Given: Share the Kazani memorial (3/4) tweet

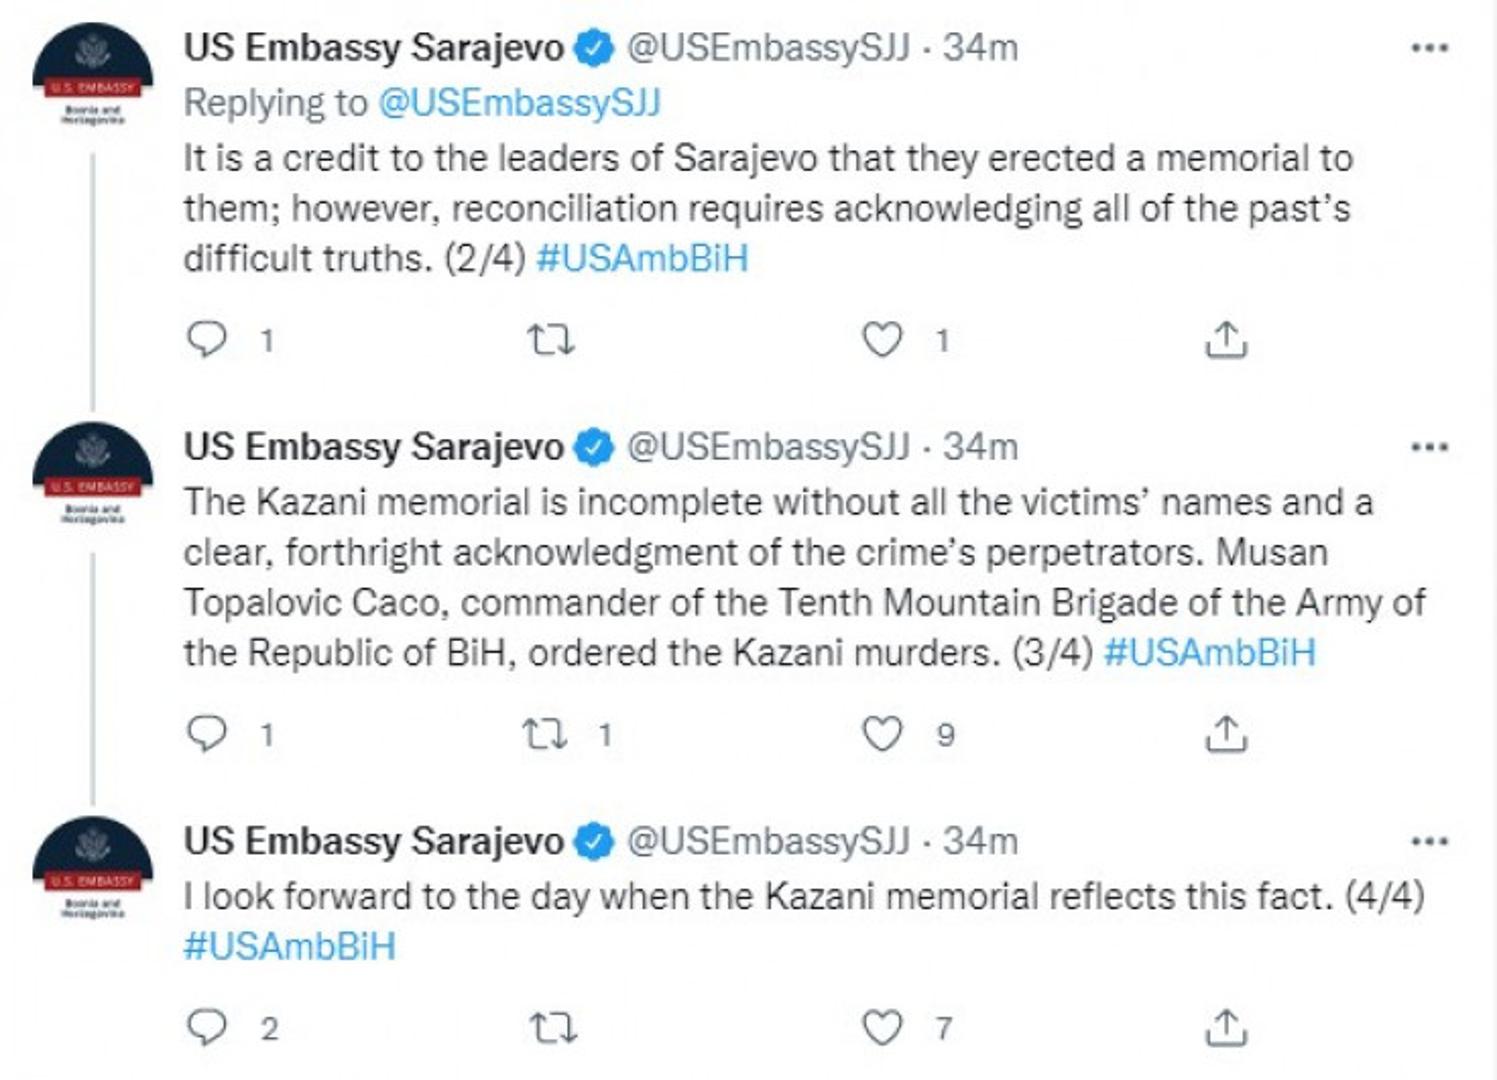Looking at the screenshot, I should tap(1226, 735).
